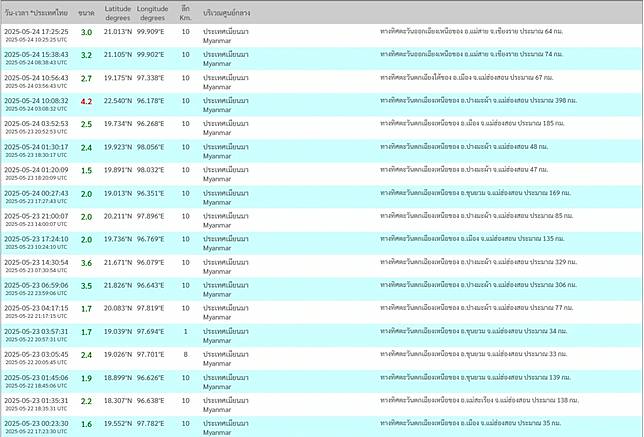Open the 2025-05-24 15:38:43 earthquake entry
The image size is (644, 437).
coord(36,54)
